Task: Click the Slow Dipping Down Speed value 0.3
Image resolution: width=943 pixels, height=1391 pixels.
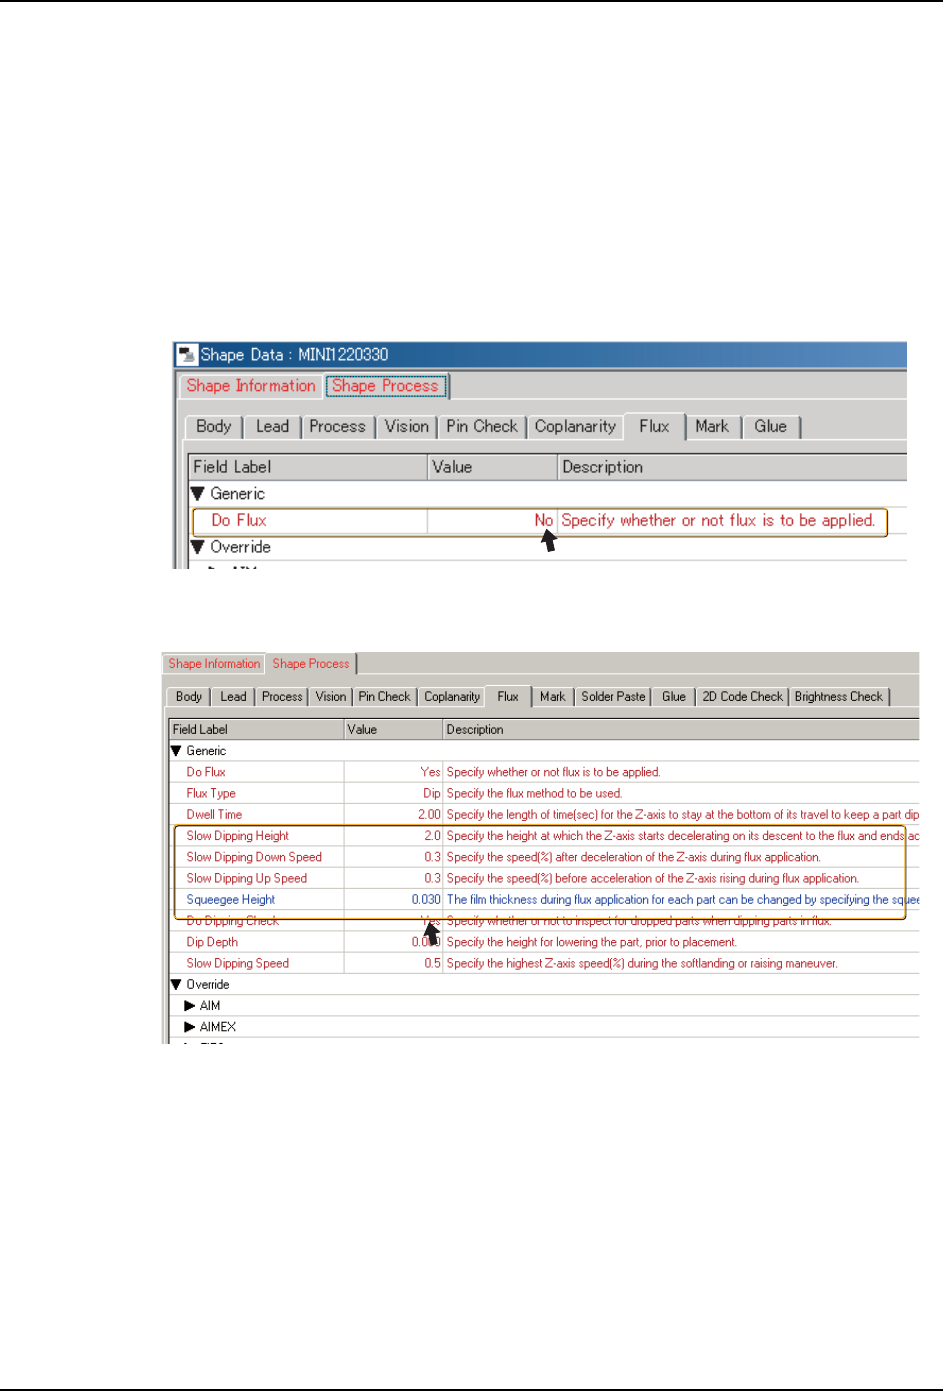Action: [432, 857]
